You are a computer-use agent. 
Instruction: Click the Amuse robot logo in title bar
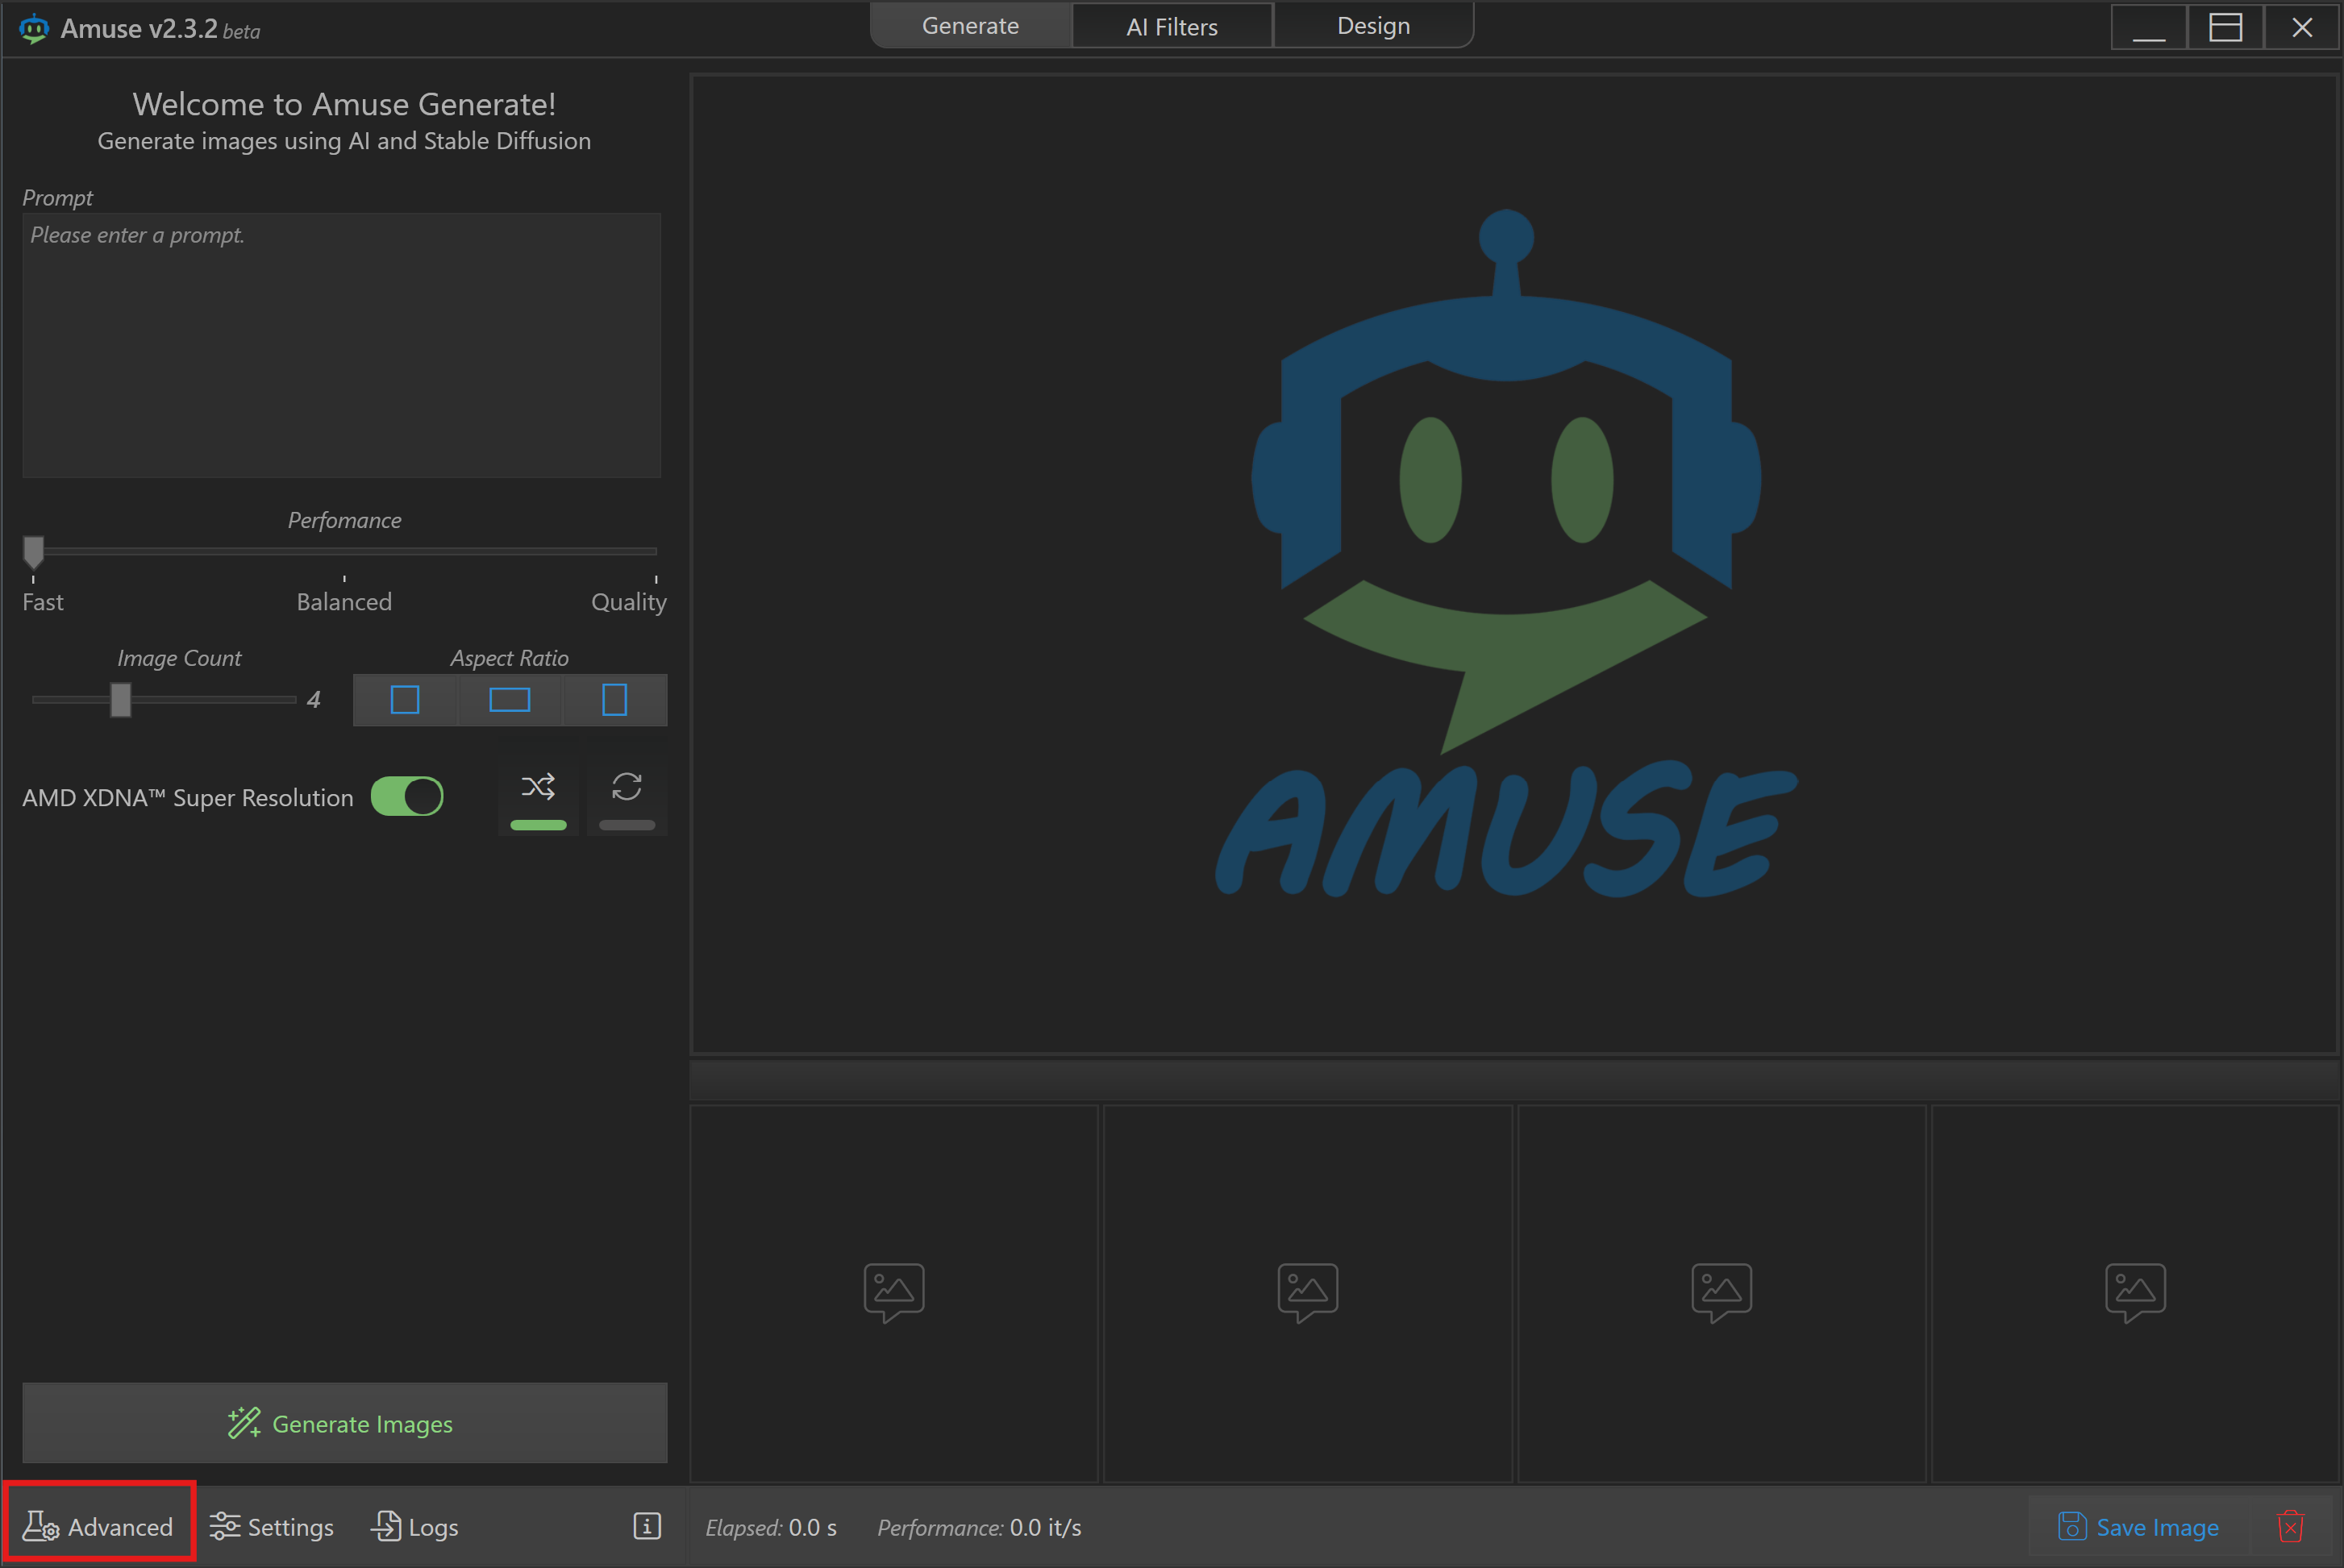point(34,28)
